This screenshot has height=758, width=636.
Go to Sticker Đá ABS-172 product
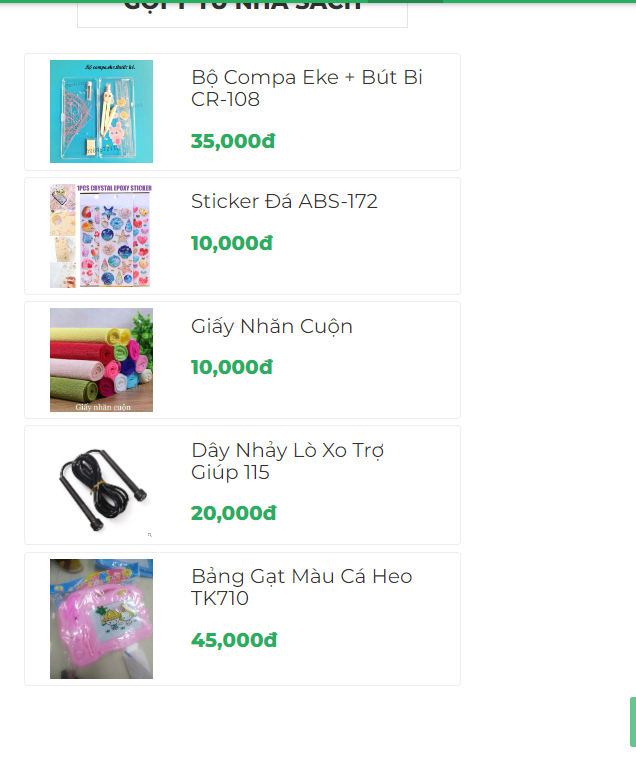[x=284, y=201]
